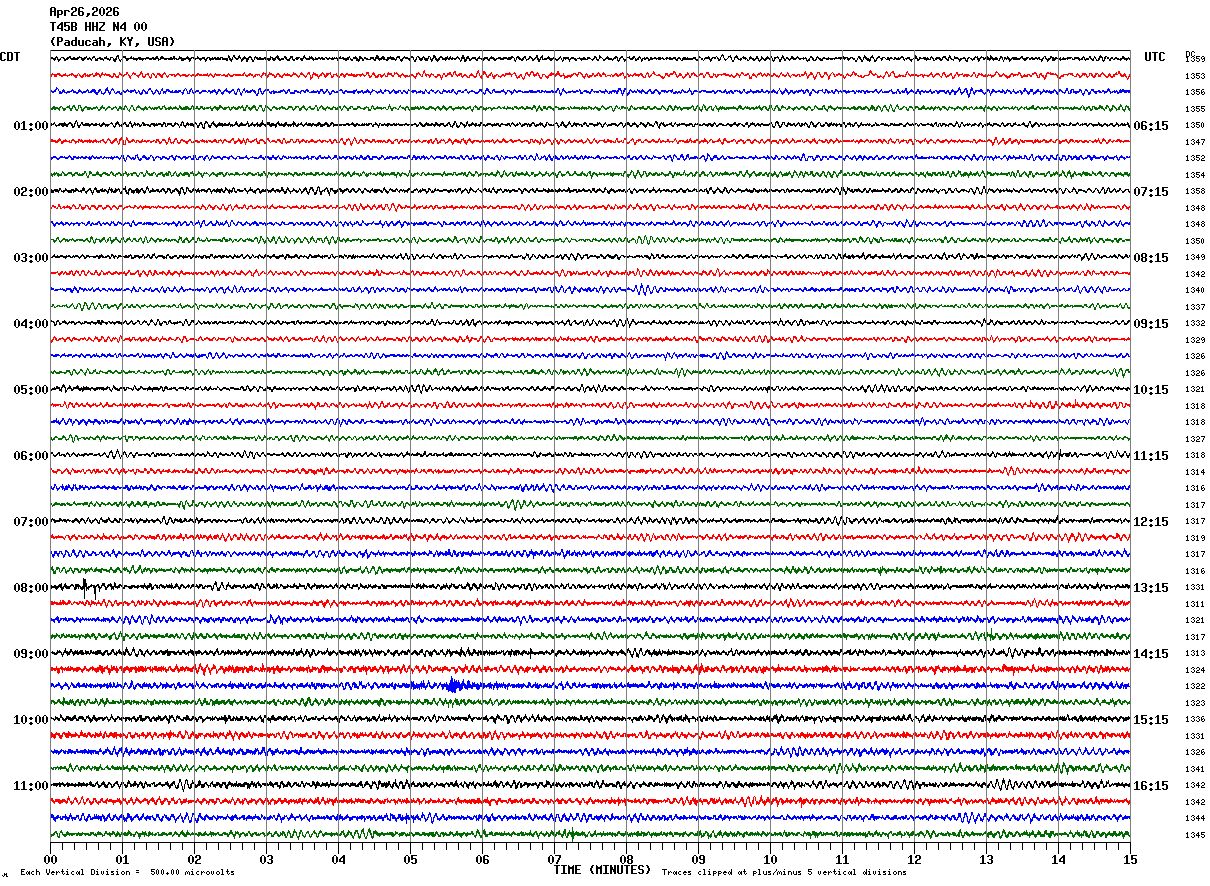Click the DC value 1352
This screenshot has width=1210, height=886.
(1194, 159)
